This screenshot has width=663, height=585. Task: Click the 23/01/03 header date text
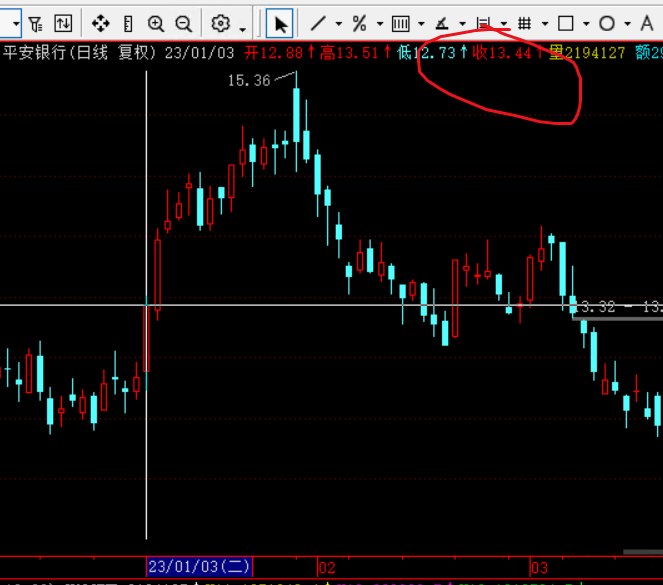(x=199, y=53)
